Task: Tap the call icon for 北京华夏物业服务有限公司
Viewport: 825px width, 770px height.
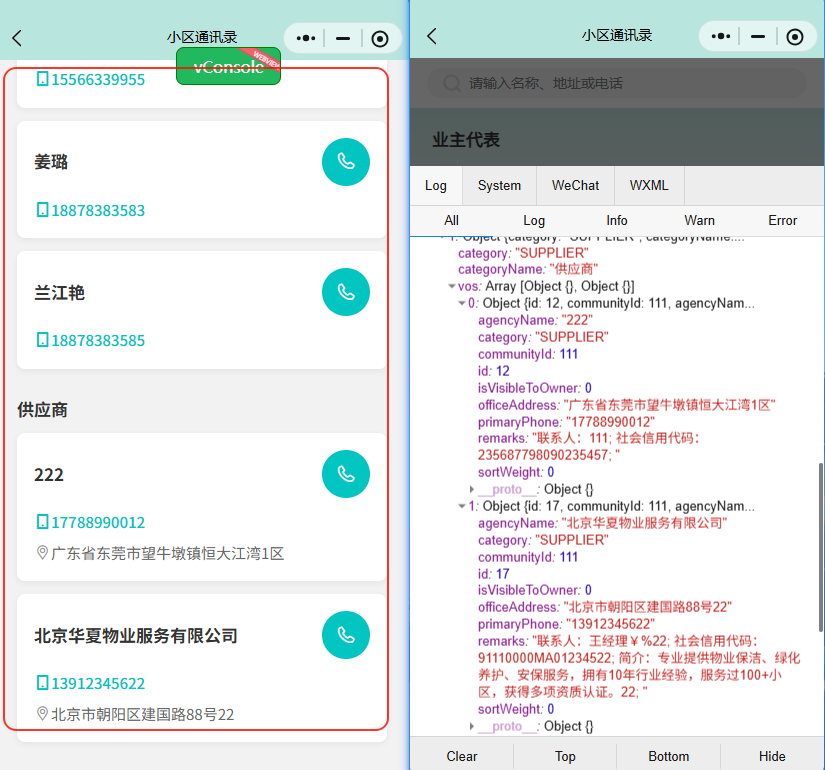Action: (x=345, y=634)
